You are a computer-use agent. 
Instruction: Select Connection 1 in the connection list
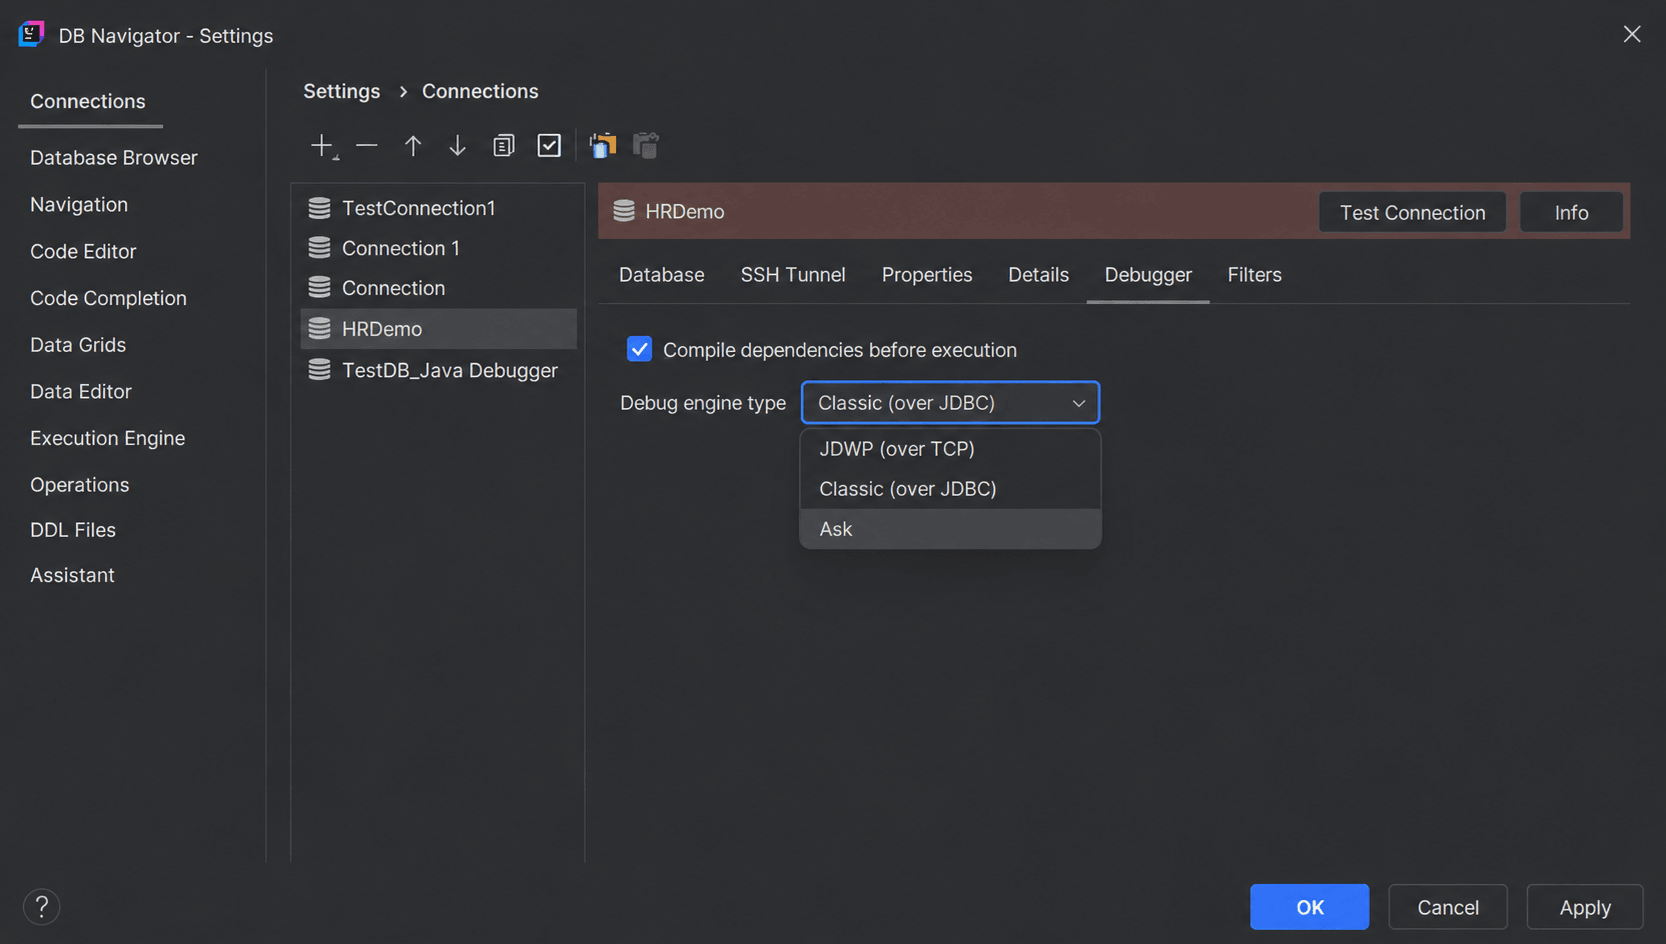click(438, 248)
